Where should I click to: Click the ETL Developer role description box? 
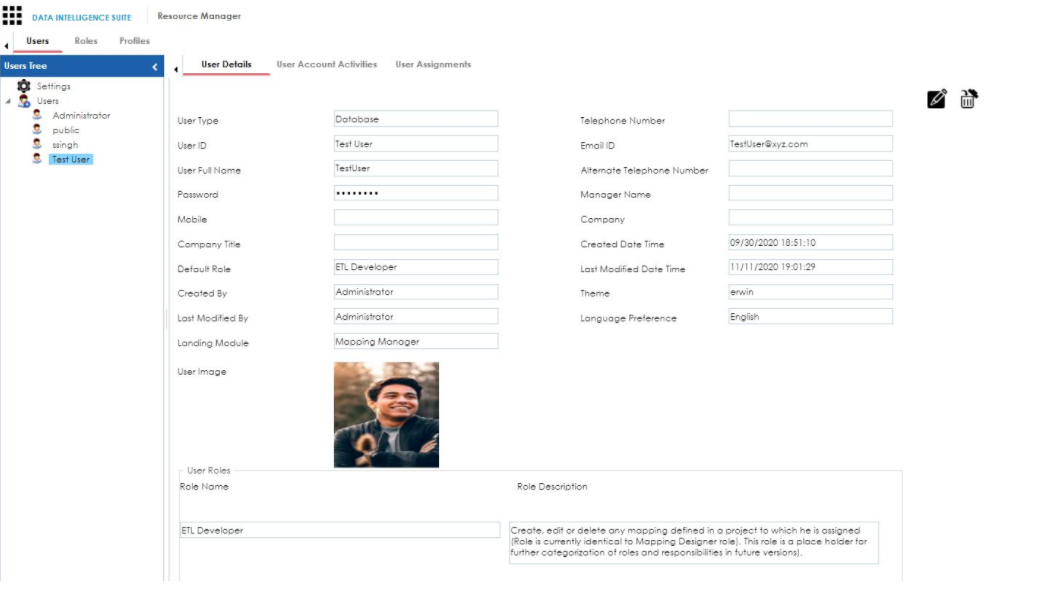point(694,542)
